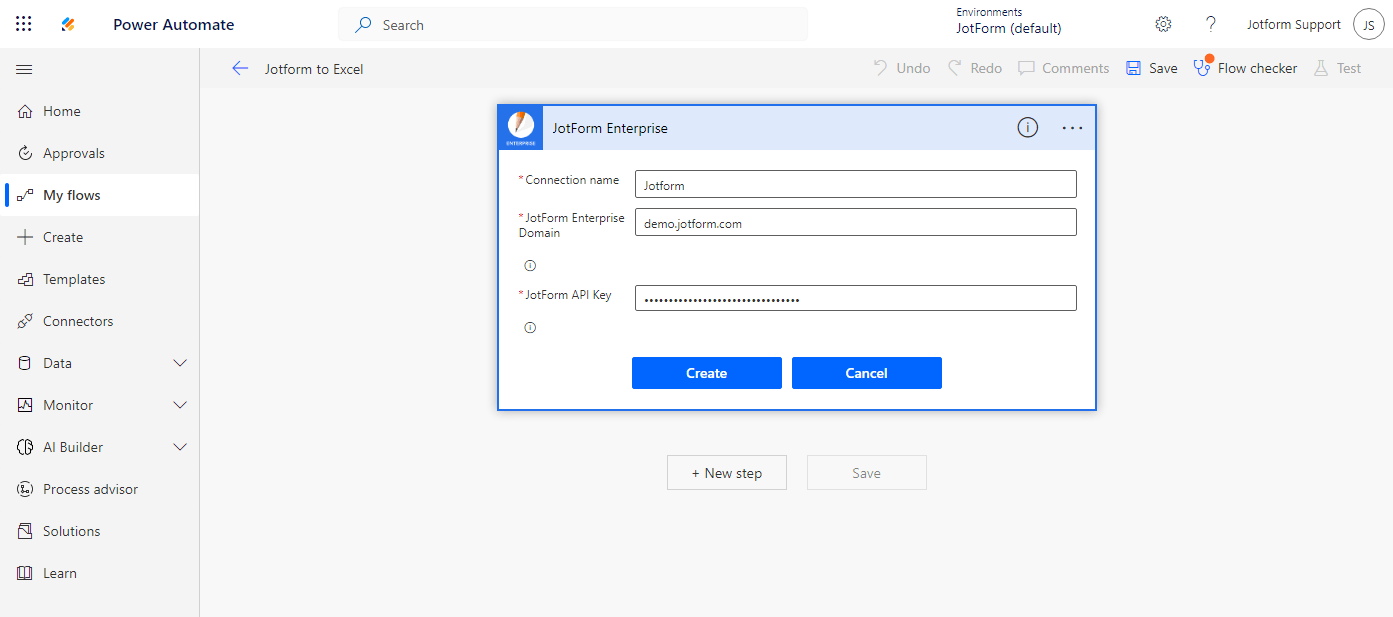Screen dimensions: 1393x617
Task: Click the Save toolbar button
Action: click(x=1152, y=68)
